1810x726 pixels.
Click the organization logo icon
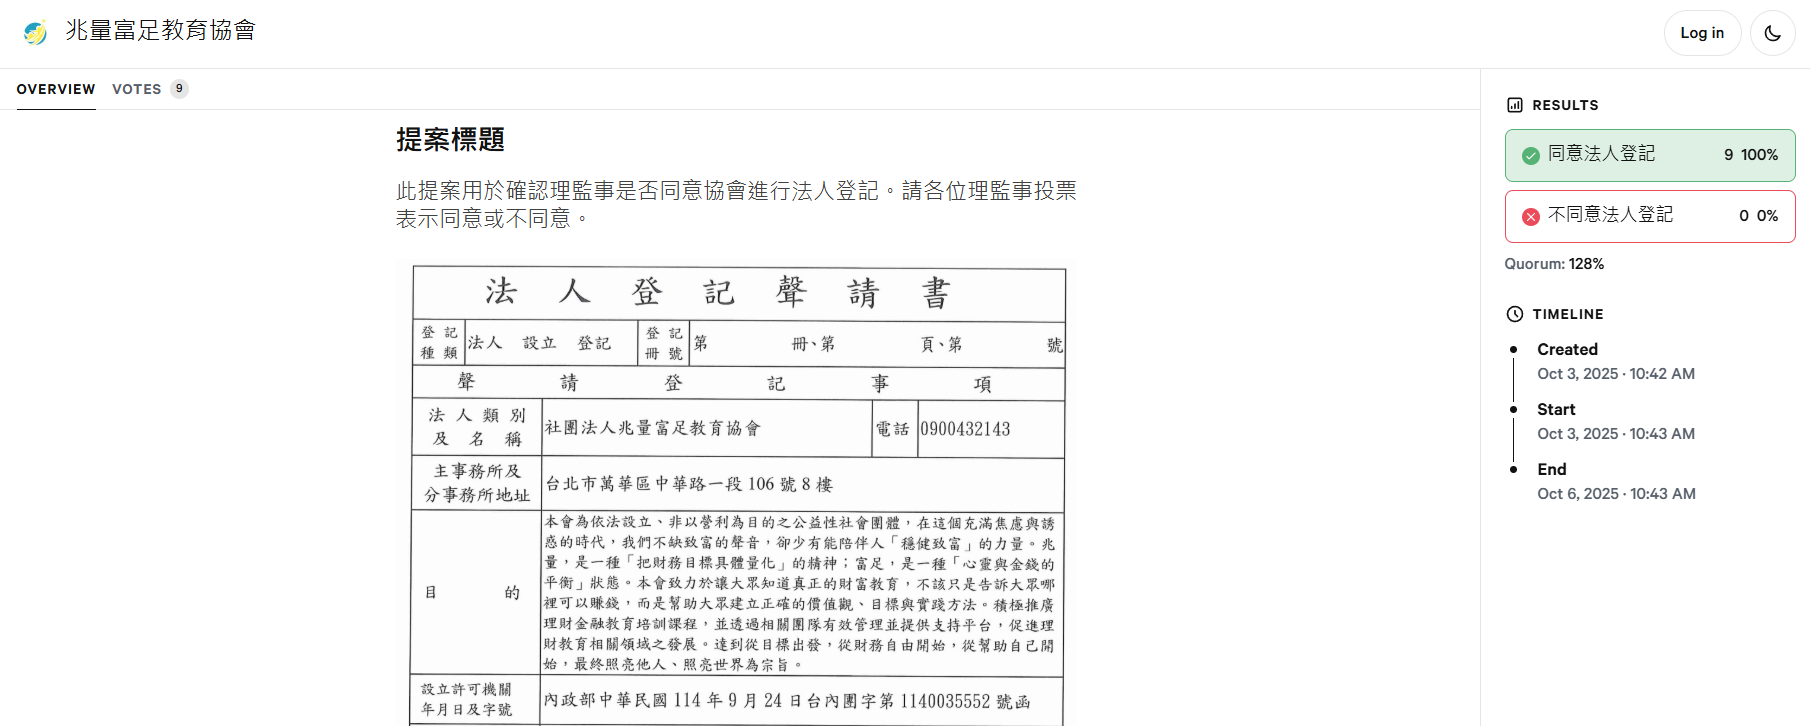[35, 32]
